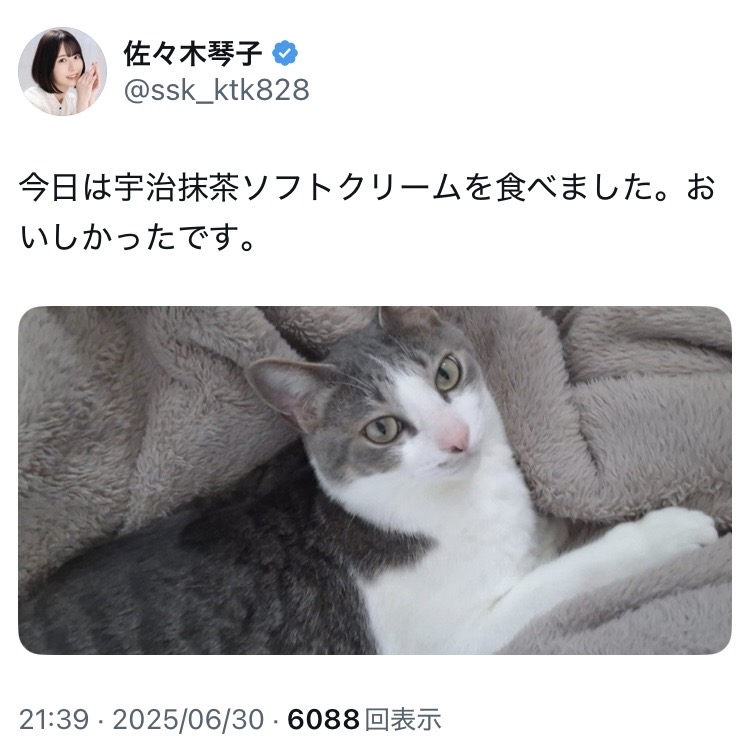Click the cat's pink nose in photo
The height and width of the screenshot is (750, 750).
pyautogui.click(x=454, y=439)
